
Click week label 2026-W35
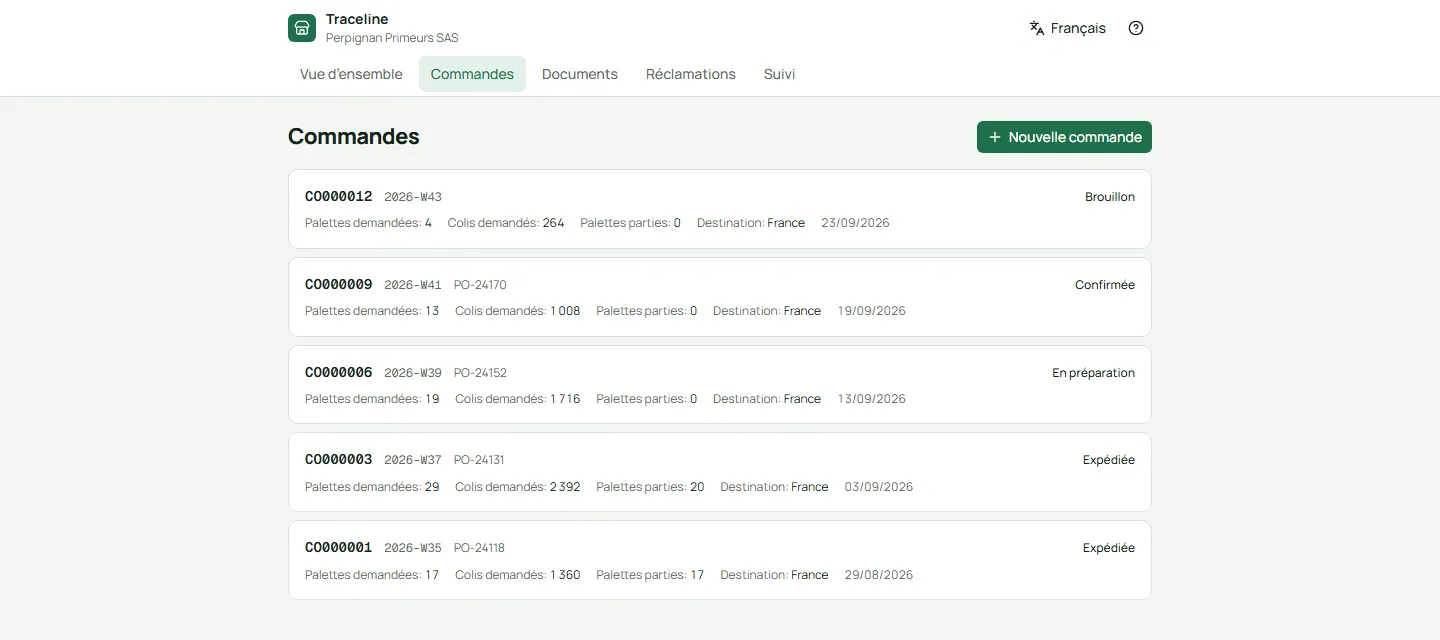(x=413, y=548)
